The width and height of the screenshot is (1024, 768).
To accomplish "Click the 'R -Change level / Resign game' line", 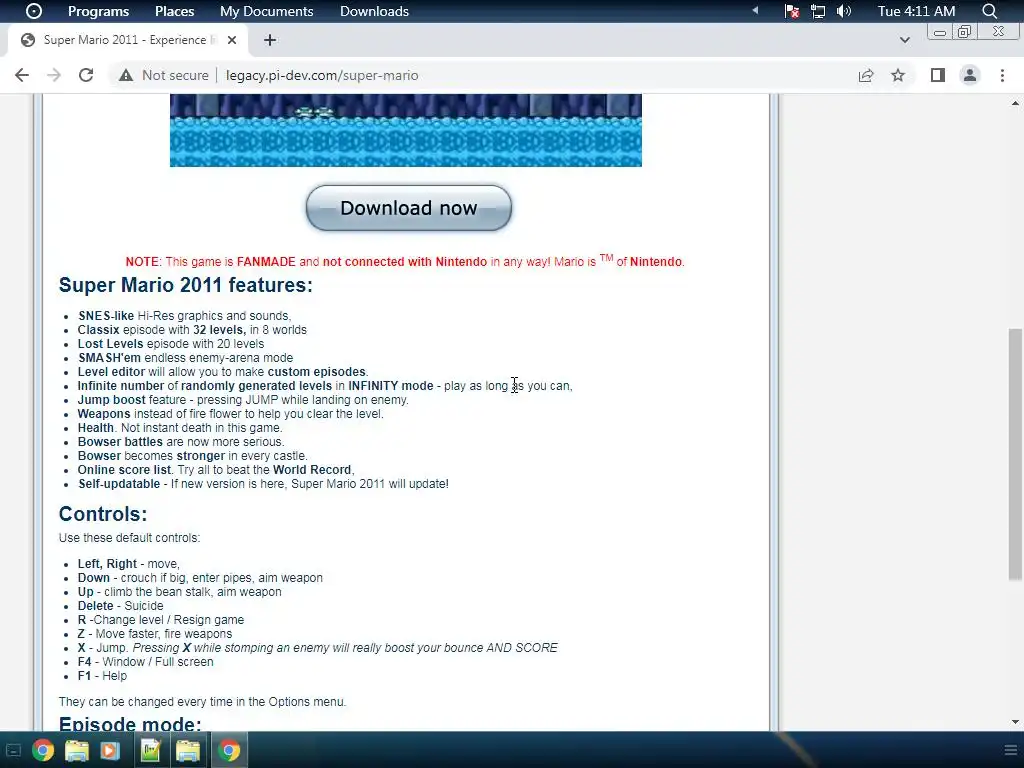I will 161,620.
